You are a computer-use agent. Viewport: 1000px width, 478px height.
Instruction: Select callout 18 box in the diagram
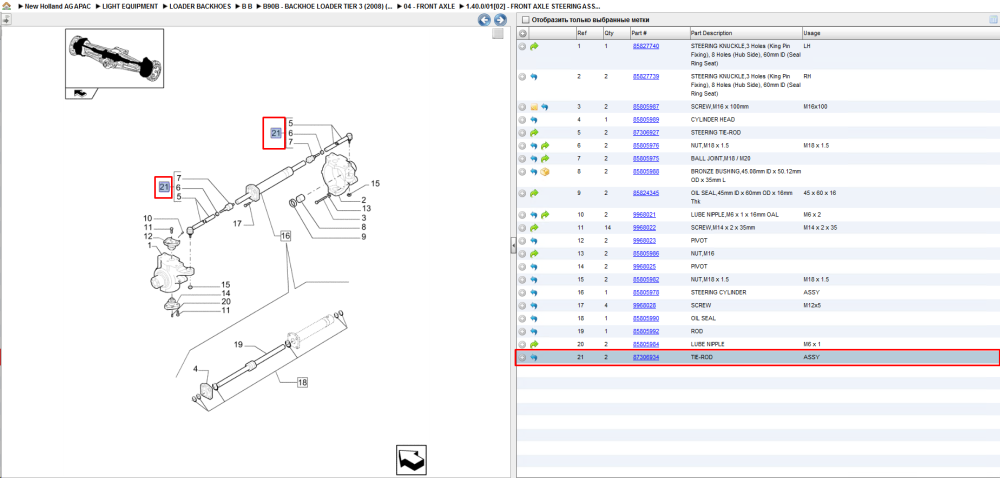tap(302, 383)
